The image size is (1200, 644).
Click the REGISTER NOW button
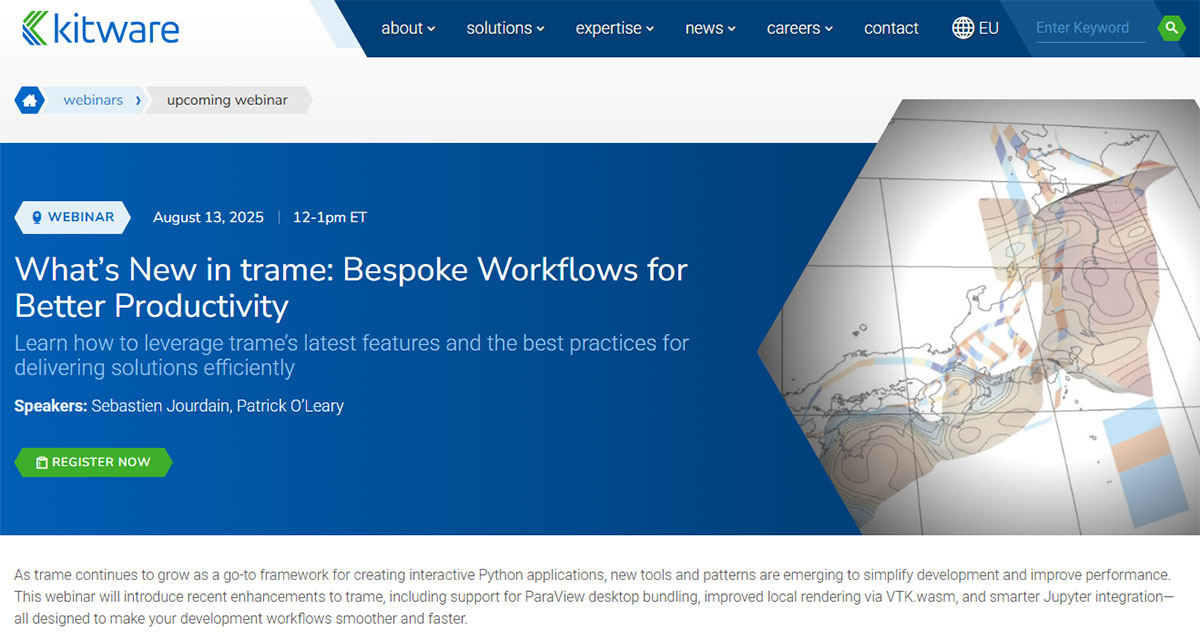coord(93,462)
